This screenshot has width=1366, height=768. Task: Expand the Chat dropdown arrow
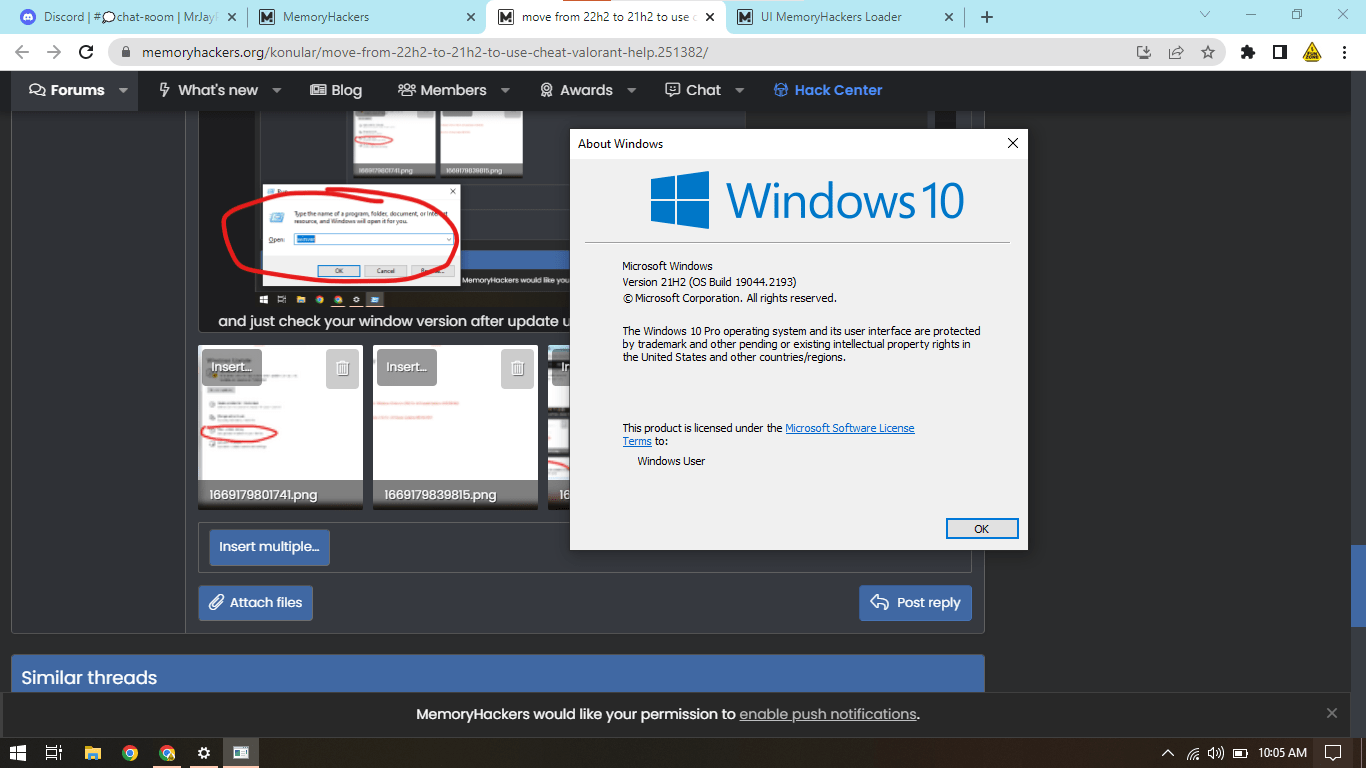point(740,90)
